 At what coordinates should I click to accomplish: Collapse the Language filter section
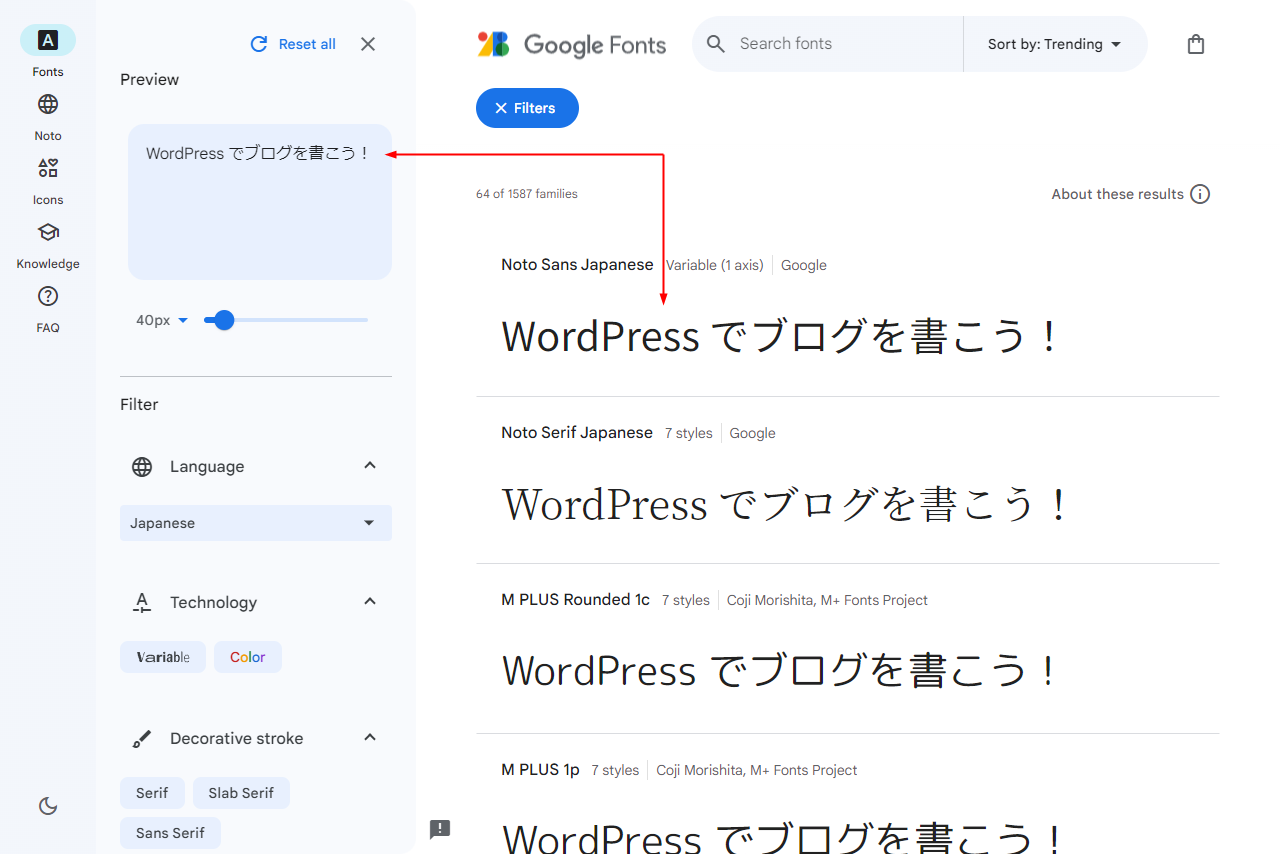pyautogui.click(x=370, y=466)
